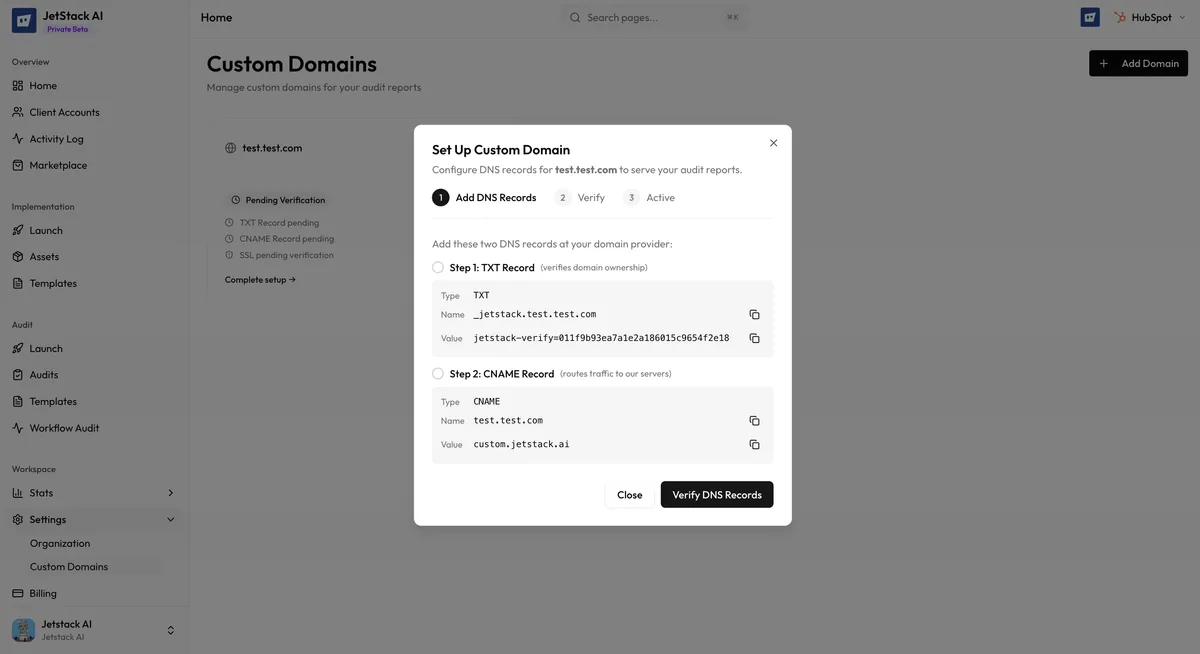The height and width of the screenshot is (654, 1200).
Task: Click the Activity Log icon
Action: pyautogui.click(x=16, y=138)
